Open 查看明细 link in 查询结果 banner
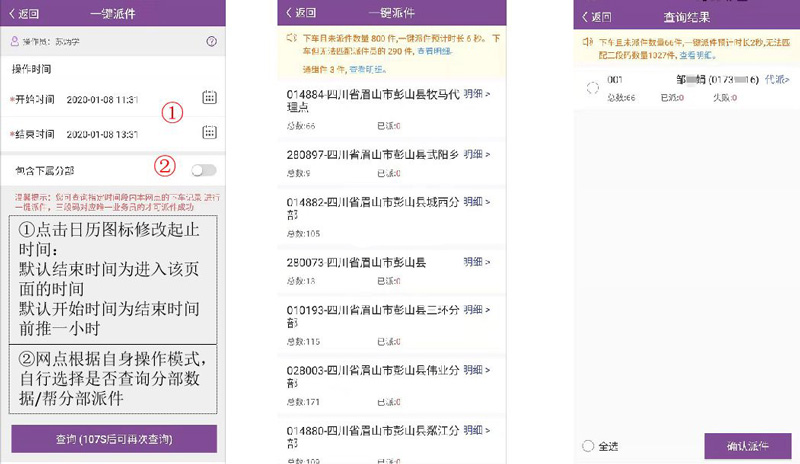This screenshot has height=464, width=800. click(x=697, y=55)
